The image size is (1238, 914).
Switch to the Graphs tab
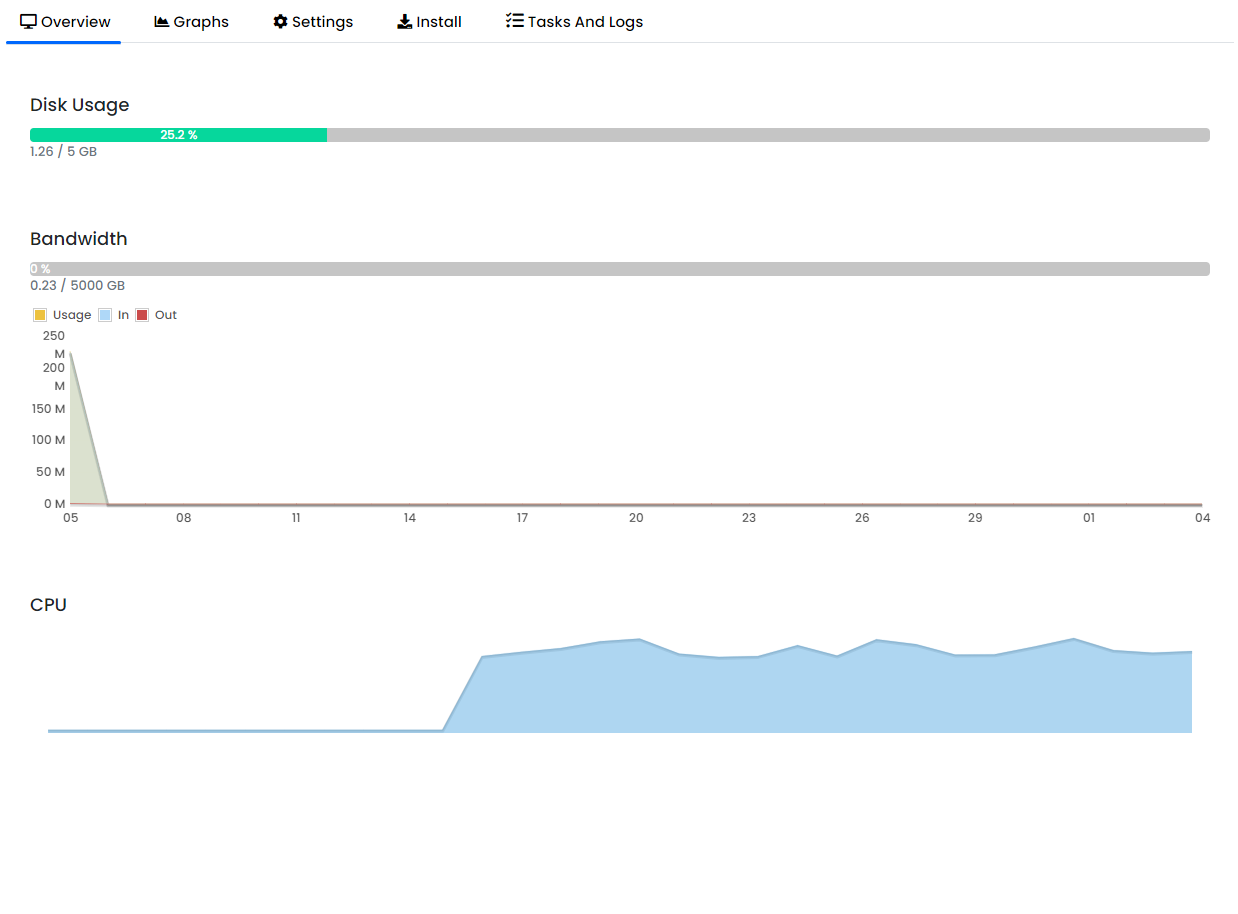191,22
